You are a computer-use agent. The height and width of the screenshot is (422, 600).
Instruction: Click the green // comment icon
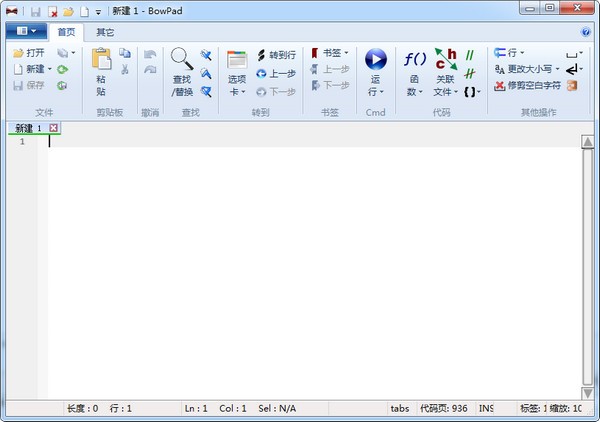[x=469, y=54]
